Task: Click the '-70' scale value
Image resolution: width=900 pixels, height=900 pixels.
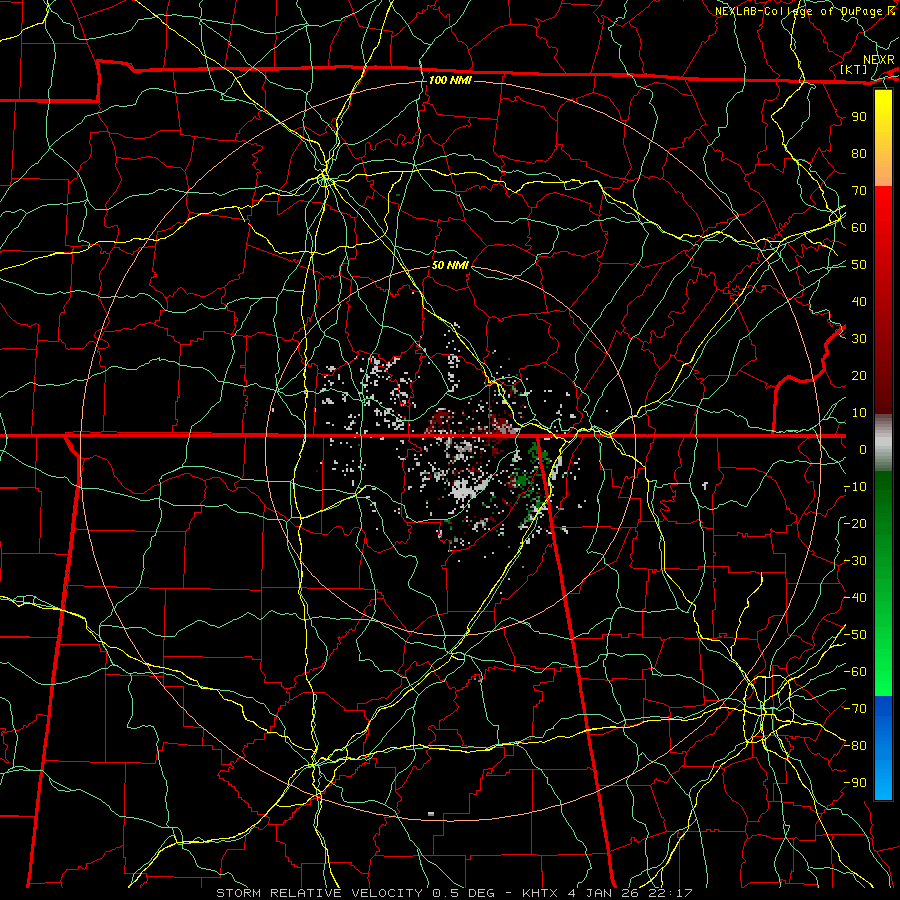Action: pyautogui.click(x=855, y=709)
